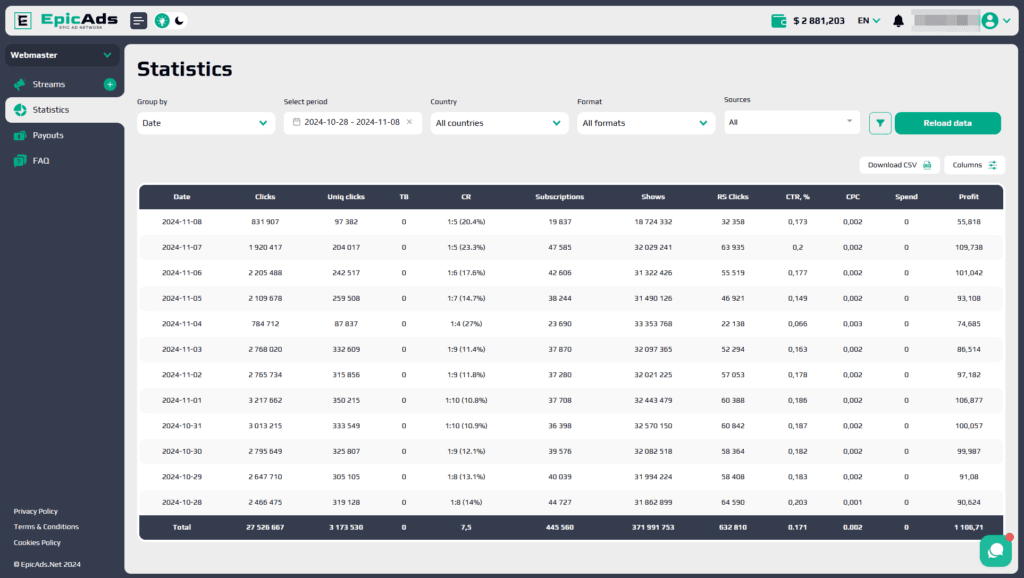
Task: Click the shows value 32 443 479
Action: coord(653,400)
